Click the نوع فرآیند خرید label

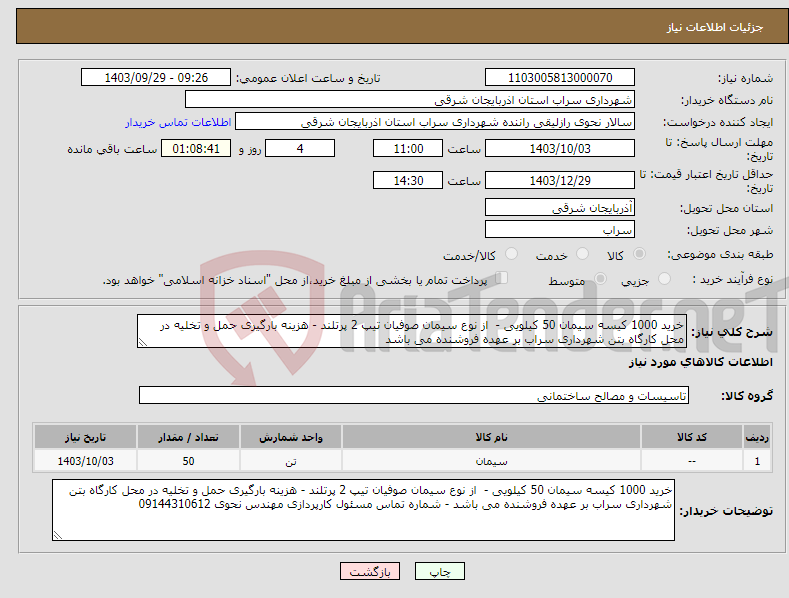(x=733, y=279)
